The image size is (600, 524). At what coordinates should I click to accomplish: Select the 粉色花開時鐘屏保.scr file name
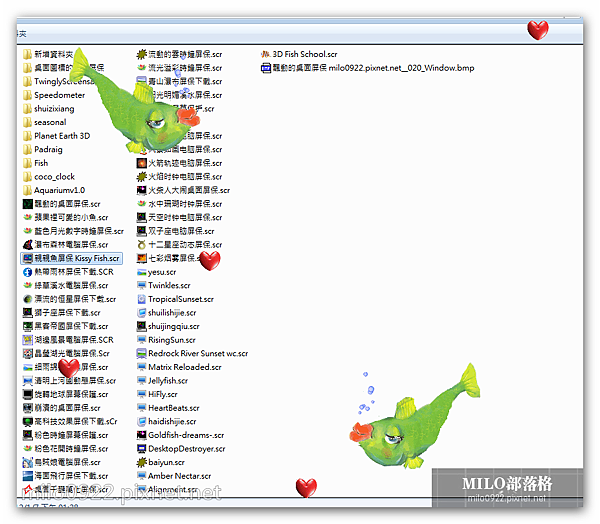[x=71, y=449]
